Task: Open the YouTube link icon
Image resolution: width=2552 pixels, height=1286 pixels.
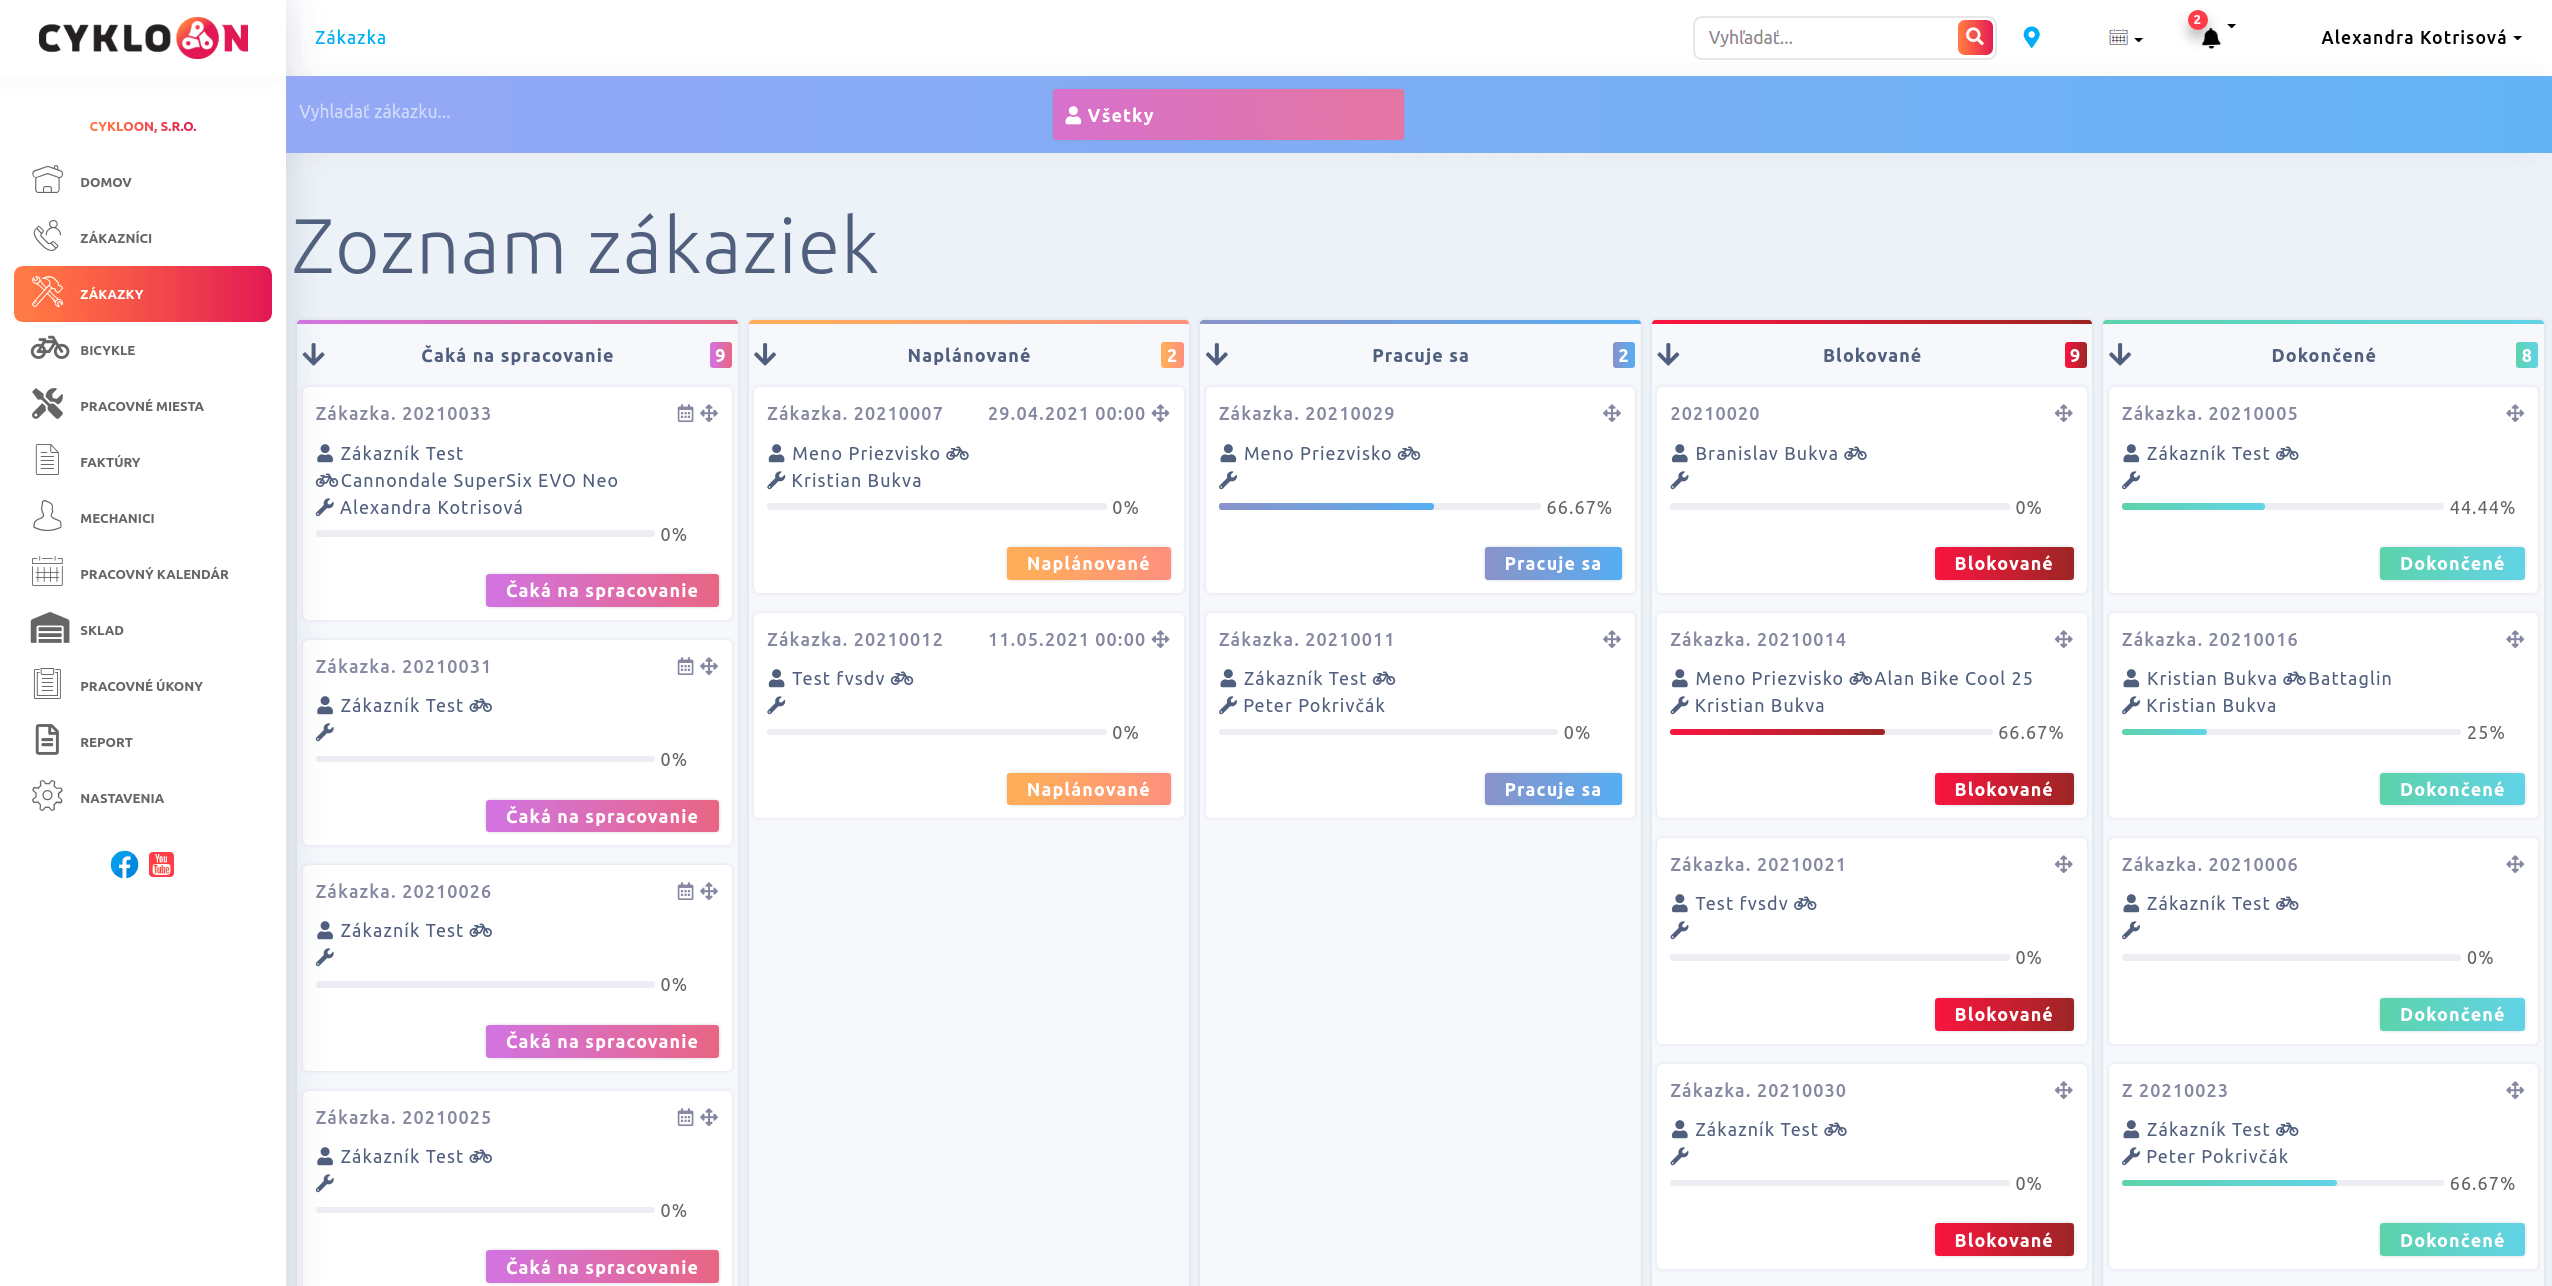Action: [161, 864]
